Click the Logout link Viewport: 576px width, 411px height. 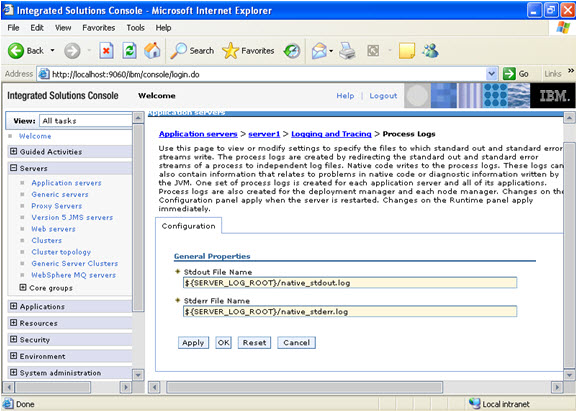pos(383,96)
